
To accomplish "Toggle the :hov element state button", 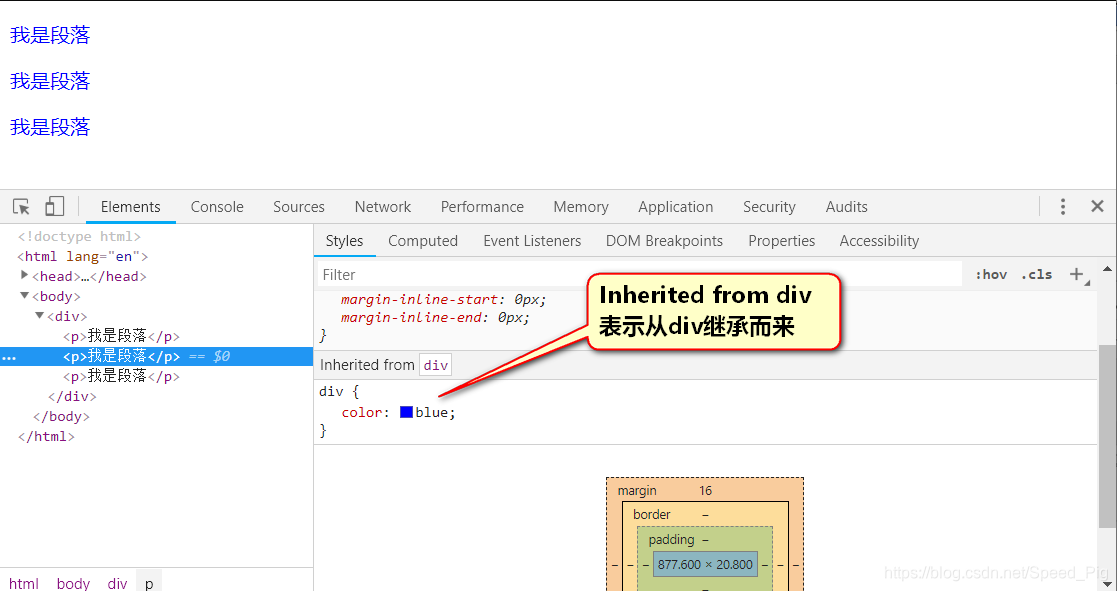I will click(991, 274).
